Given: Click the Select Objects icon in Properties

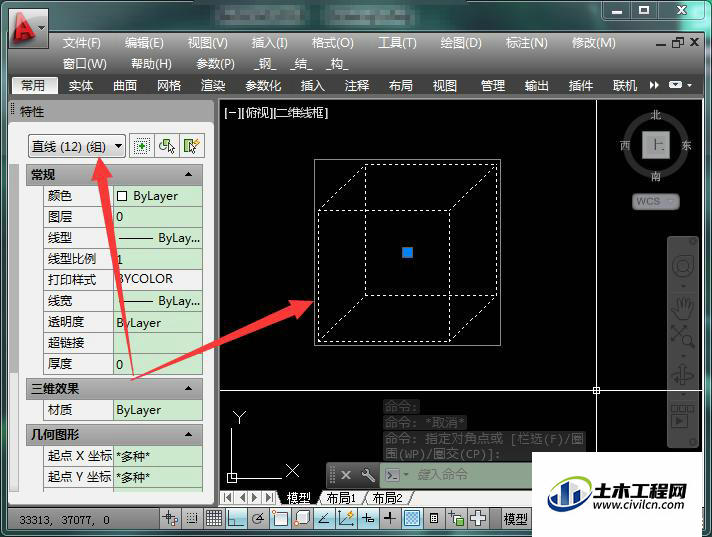Looking at the screenshot, I should tap(167, 146).
